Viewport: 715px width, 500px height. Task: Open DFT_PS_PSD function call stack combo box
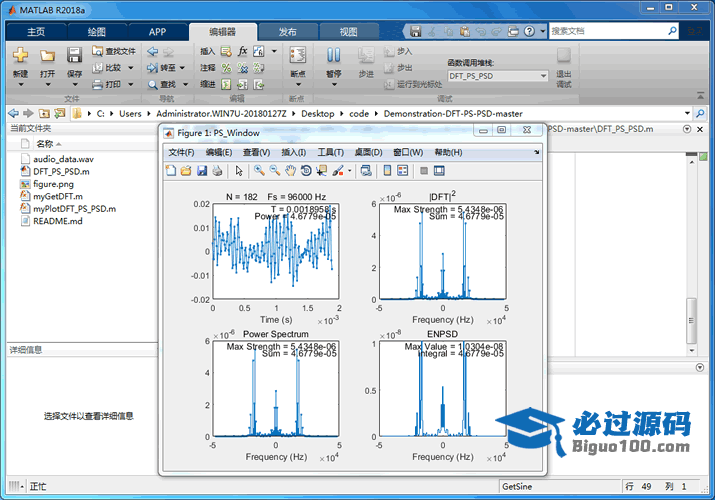pos(497,76)
